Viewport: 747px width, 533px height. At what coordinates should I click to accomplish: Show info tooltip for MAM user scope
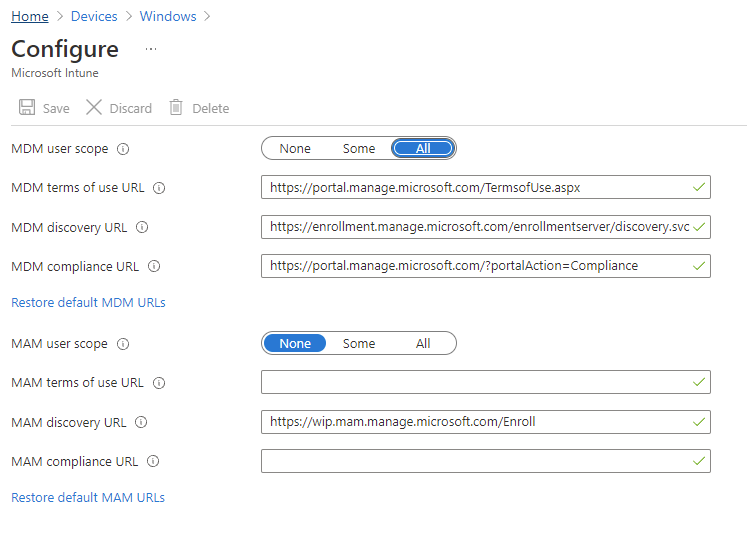(123, 344)
